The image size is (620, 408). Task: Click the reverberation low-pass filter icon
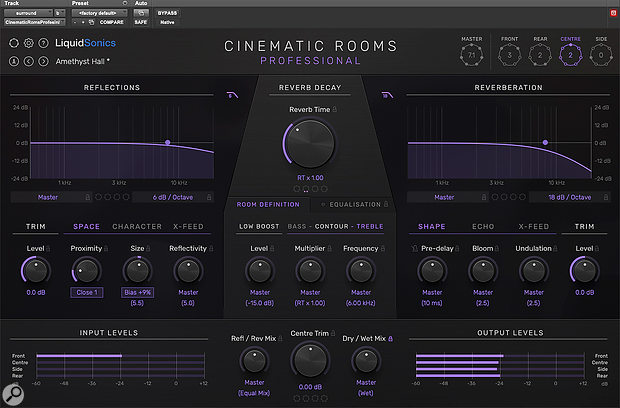click(x=387, y=95)
